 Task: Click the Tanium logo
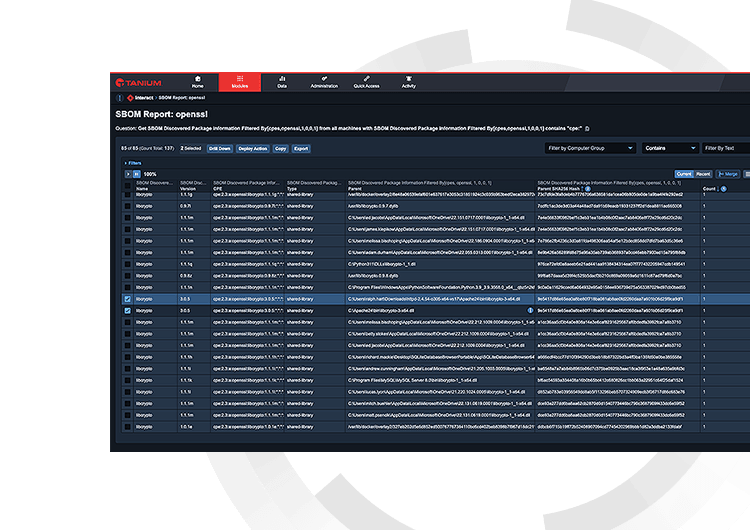pos(139,83)
